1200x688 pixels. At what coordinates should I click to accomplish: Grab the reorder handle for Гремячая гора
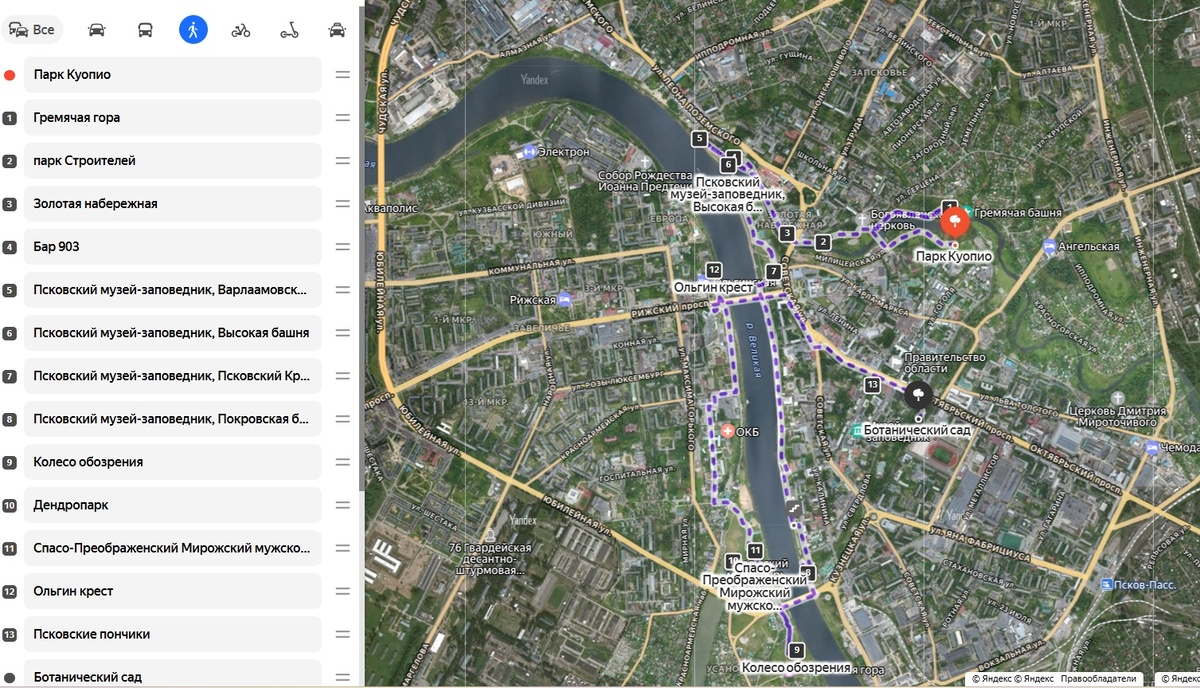coord(342,117)
